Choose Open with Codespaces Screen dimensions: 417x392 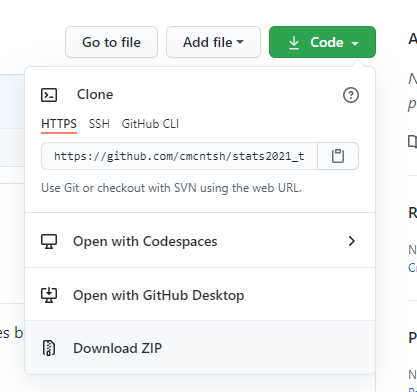(200, 241)
